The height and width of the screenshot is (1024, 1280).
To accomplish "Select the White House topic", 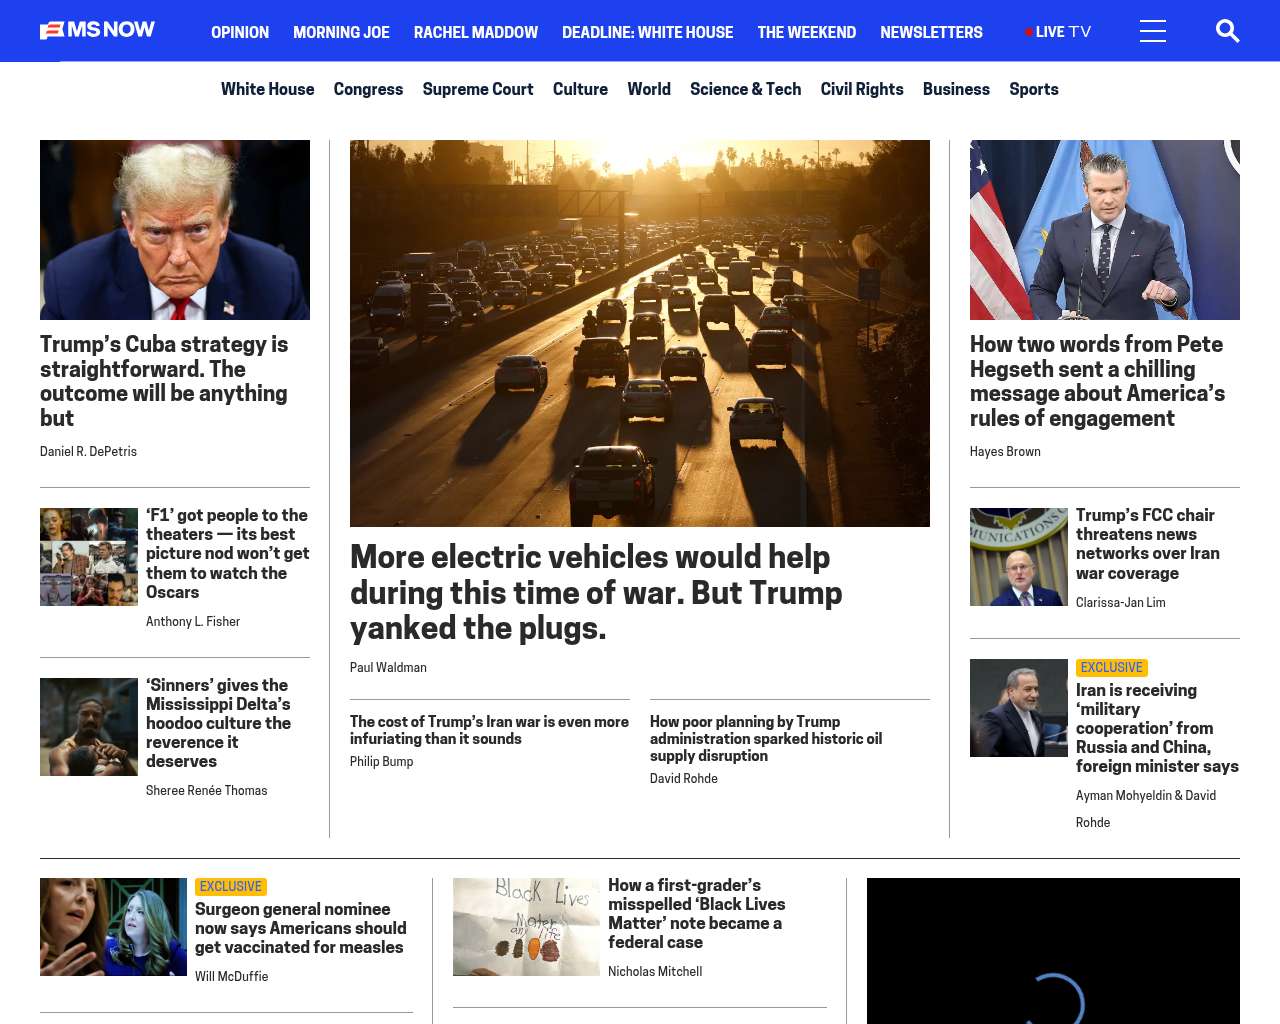I will pyautogui.click(x=267, y=89).
